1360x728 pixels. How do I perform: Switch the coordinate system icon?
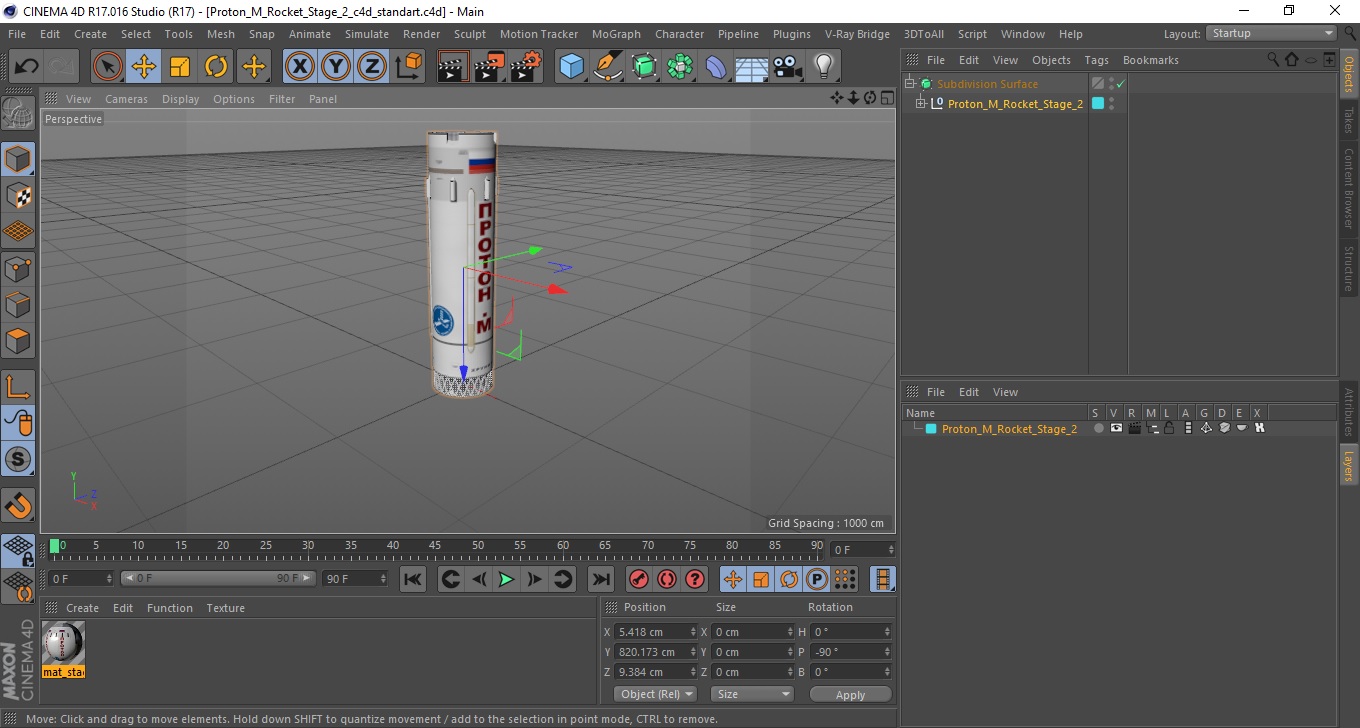[408, 67]
